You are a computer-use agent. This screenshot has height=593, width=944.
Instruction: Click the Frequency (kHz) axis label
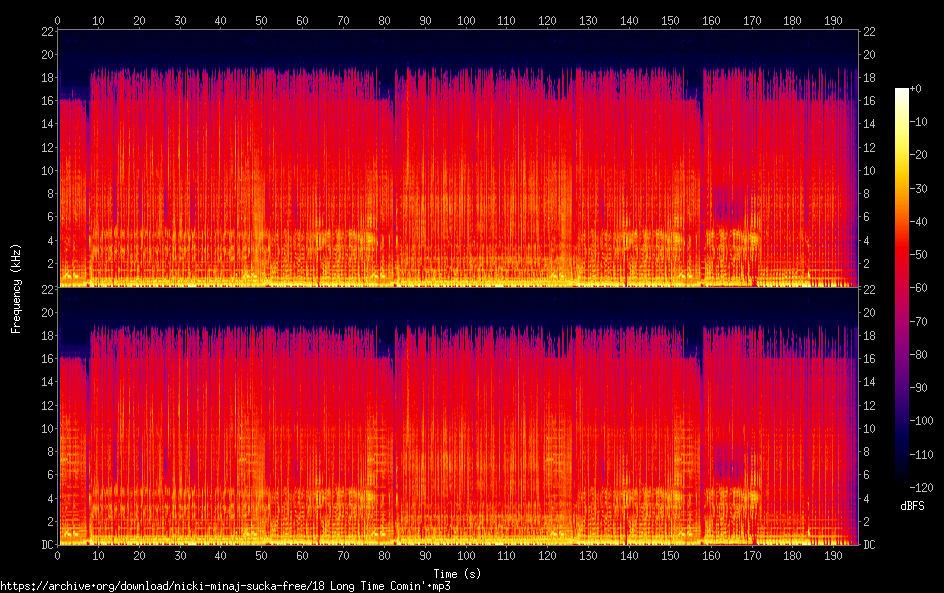16,287
